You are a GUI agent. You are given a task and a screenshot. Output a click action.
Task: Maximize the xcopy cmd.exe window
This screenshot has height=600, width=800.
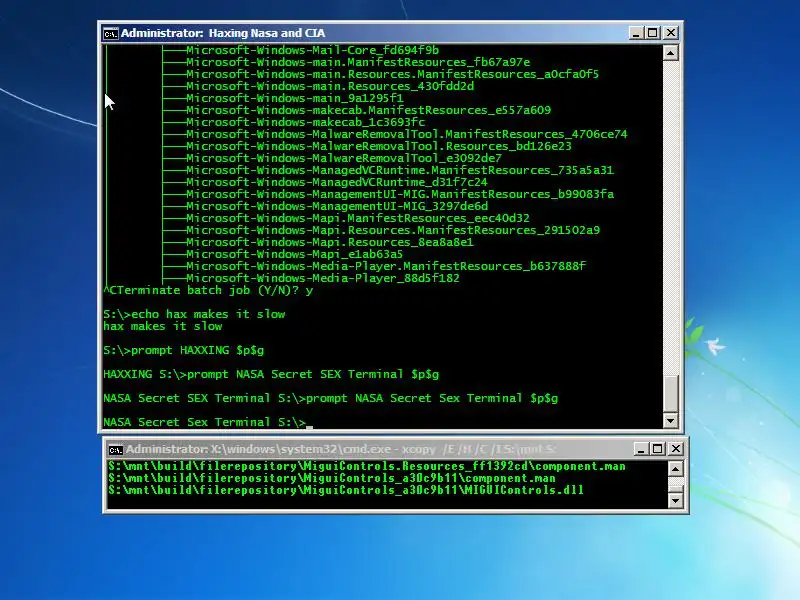(658, 449)
